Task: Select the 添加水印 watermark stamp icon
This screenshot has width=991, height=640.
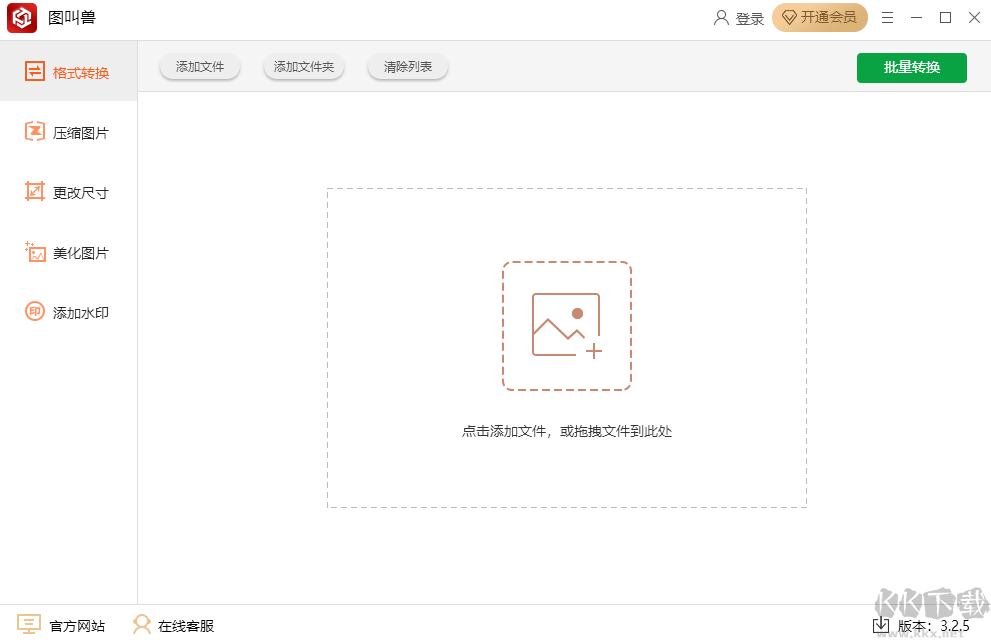Action: pyautogui.click(x=35, y=312)
